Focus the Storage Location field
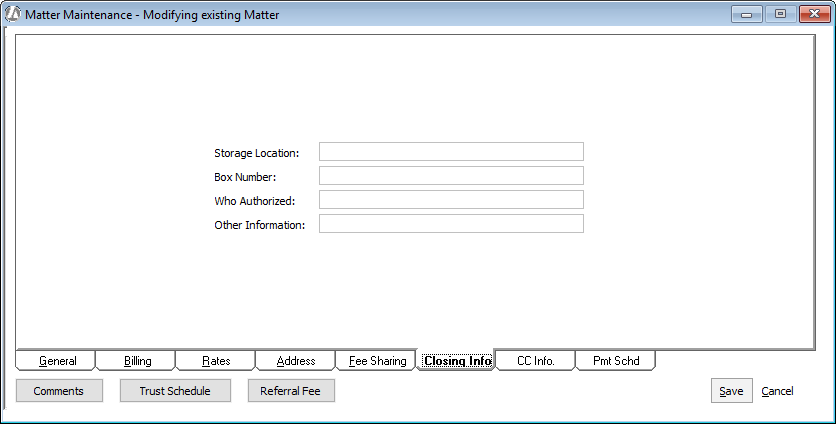This screenshot has width=836, height=424. coord(451,151)
